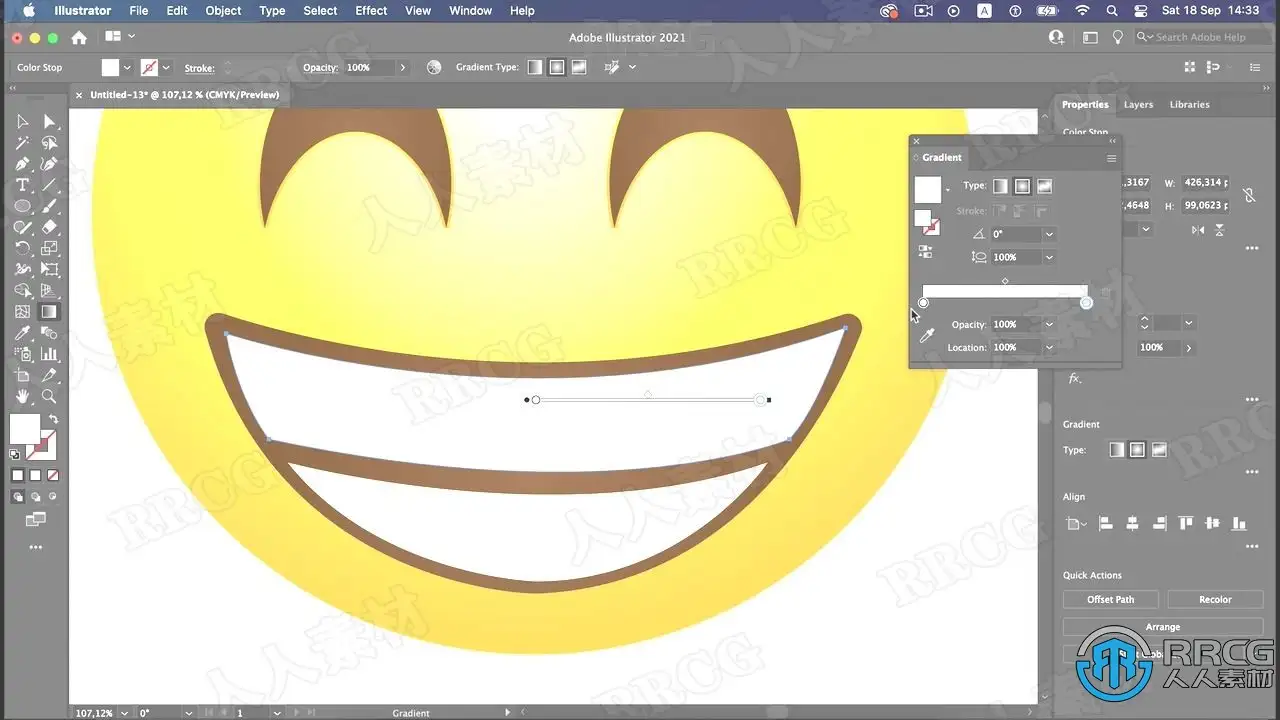Select the Type tool

tap(22, 185)
